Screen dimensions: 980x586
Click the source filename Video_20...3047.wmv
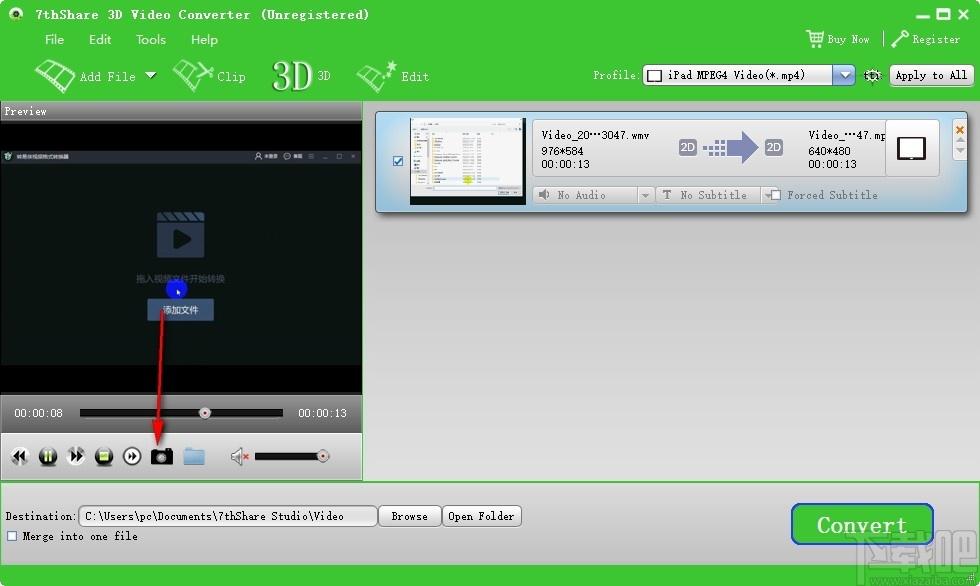(595, 135)
